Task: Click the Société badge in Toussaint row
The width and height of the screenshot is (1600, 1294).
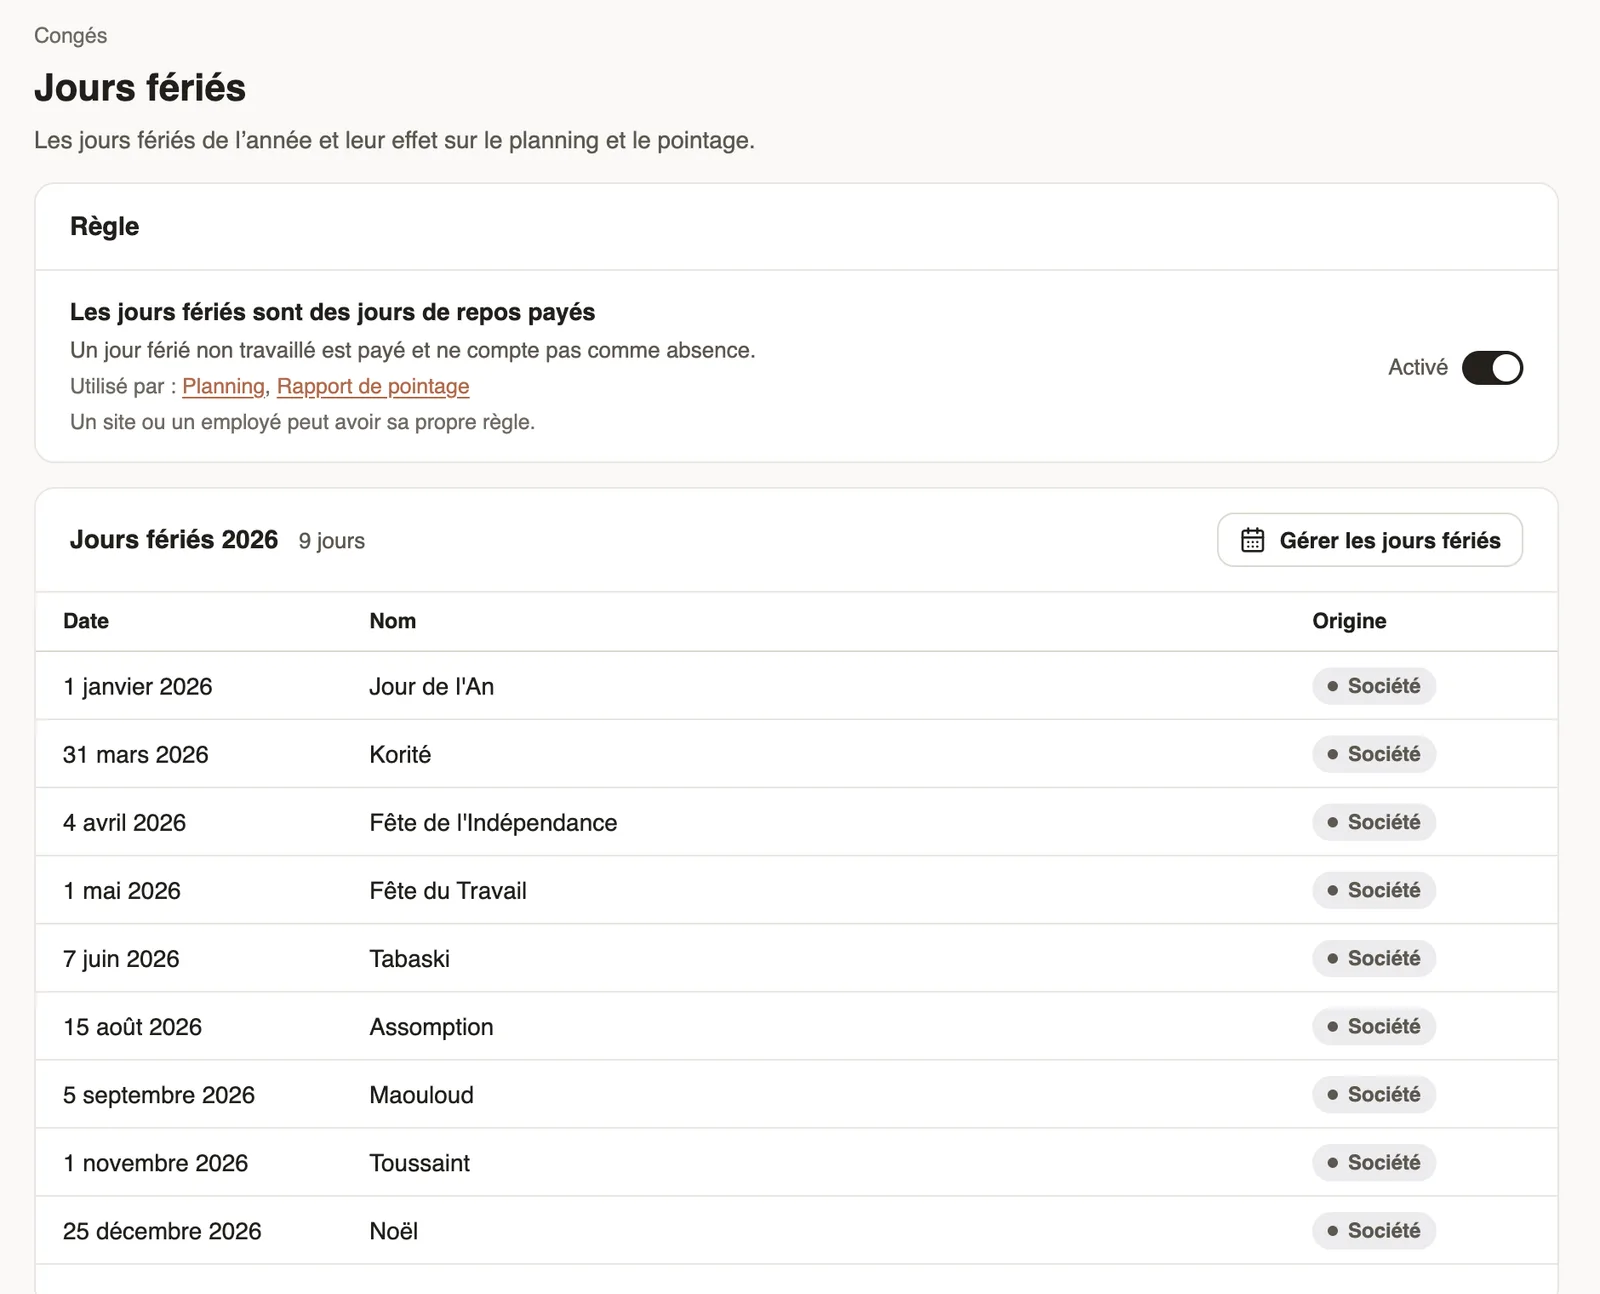Action: pos(1374,1162)
